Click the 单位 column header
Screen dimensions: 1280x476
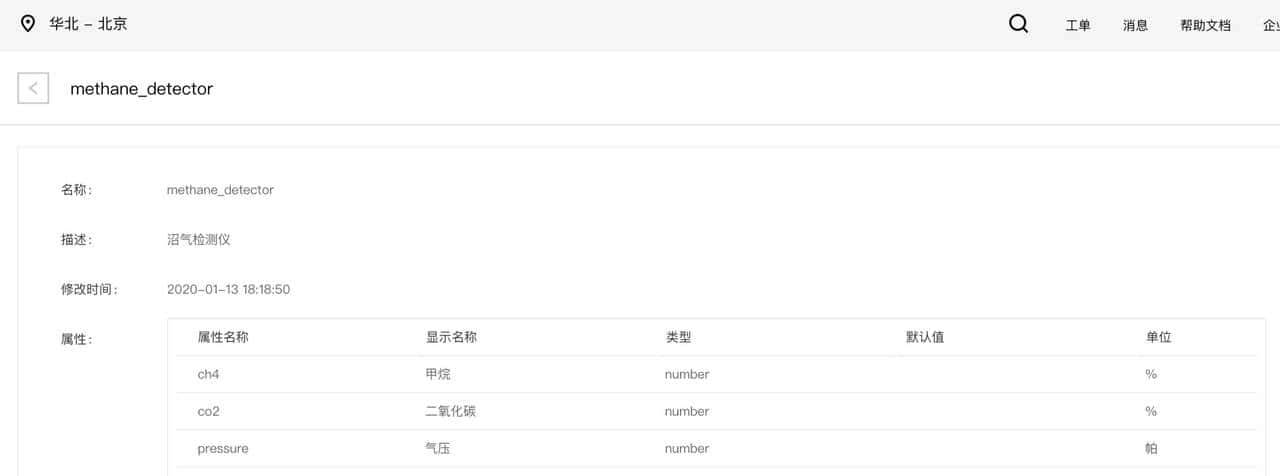point(1158,337)
